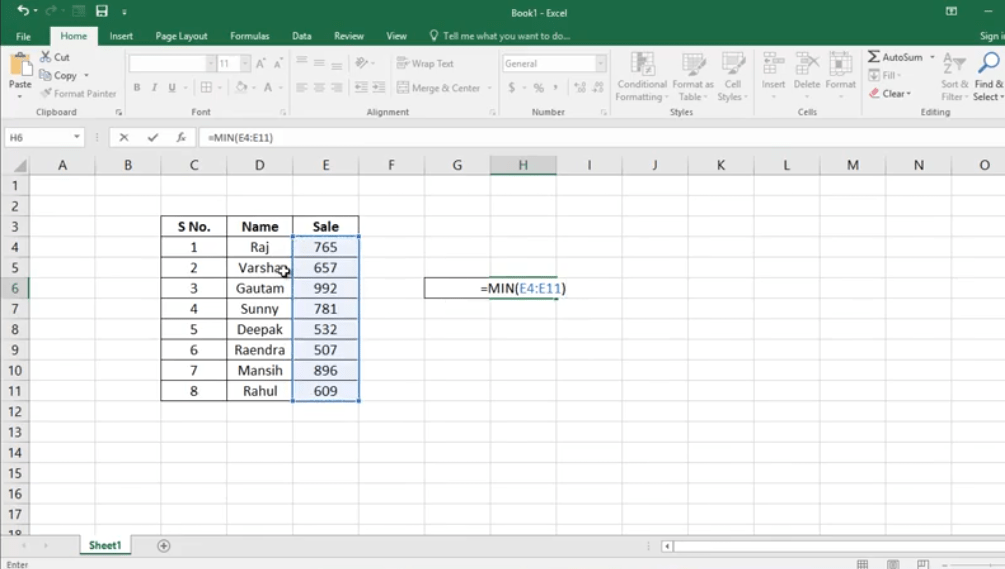The width and height of the screenshot is (1005, 569).
Task: Toggle Wrap Text option
Action: click(425, 63)
